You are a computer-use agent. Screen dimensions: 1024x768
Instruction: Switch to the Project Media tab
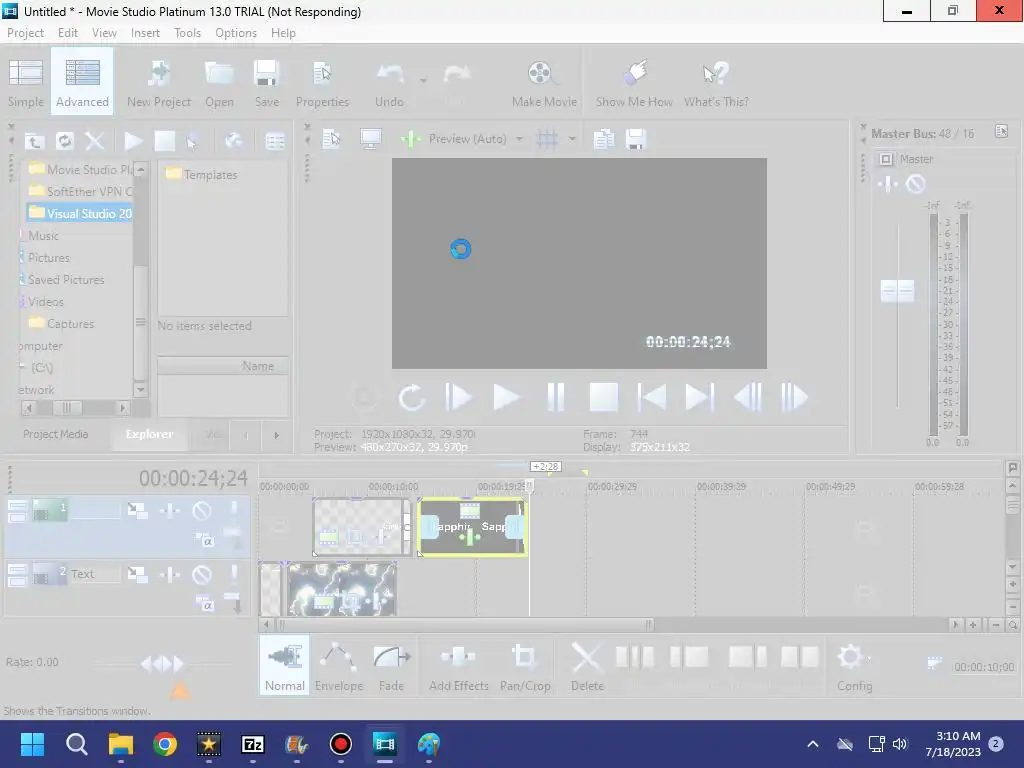coord(56,434)
